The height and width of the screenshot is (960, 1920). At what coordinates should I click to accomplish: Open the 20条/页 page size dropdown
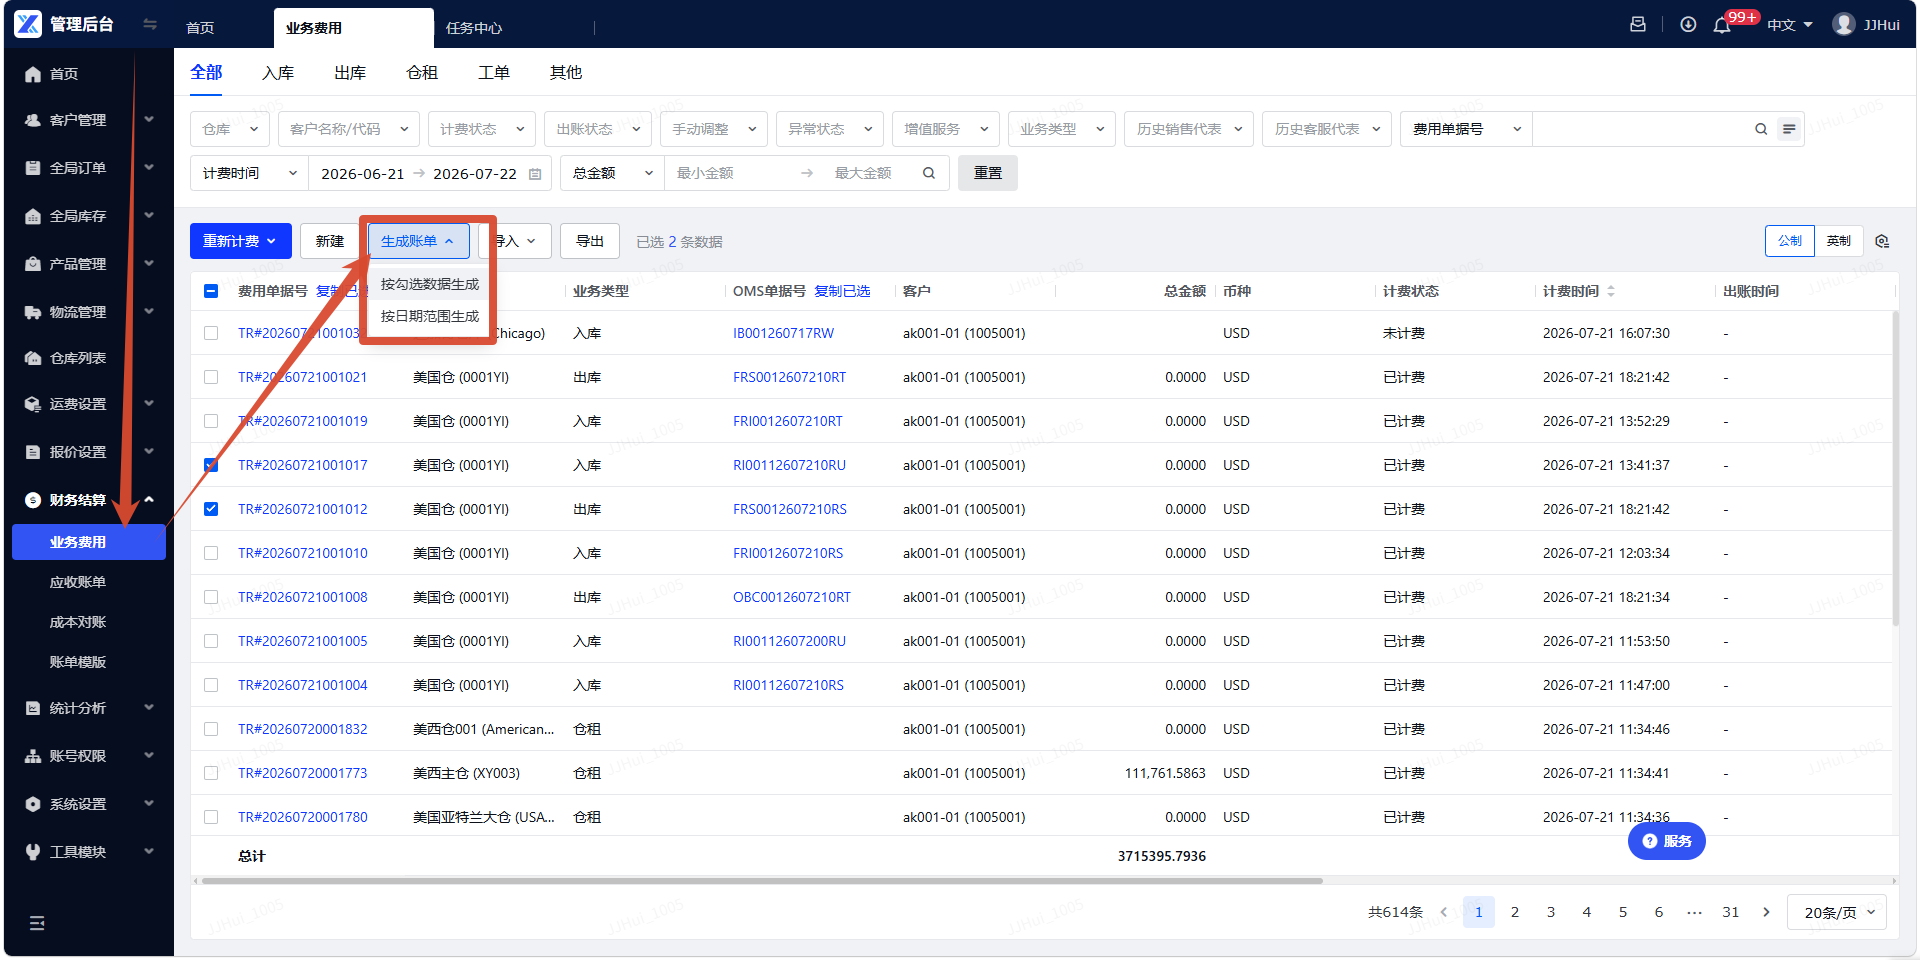pyautogui.click(x=1837, y=912)
